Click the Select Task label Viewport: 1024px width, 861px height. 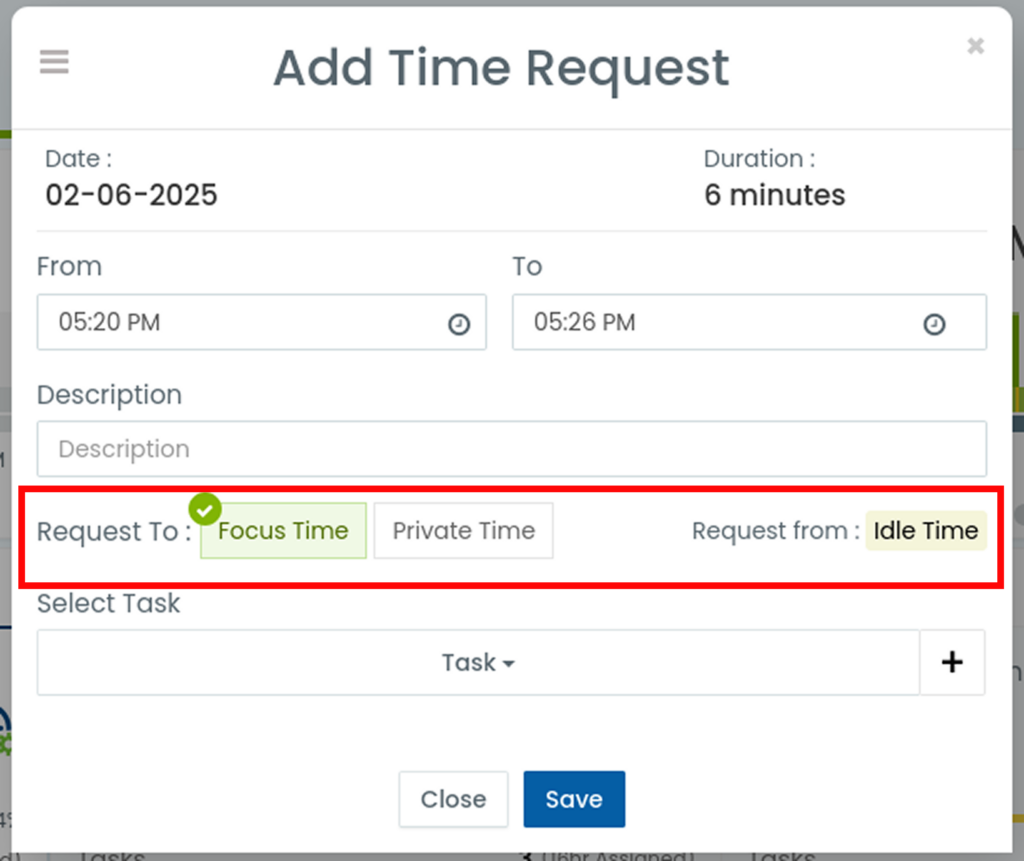(108, 603)
